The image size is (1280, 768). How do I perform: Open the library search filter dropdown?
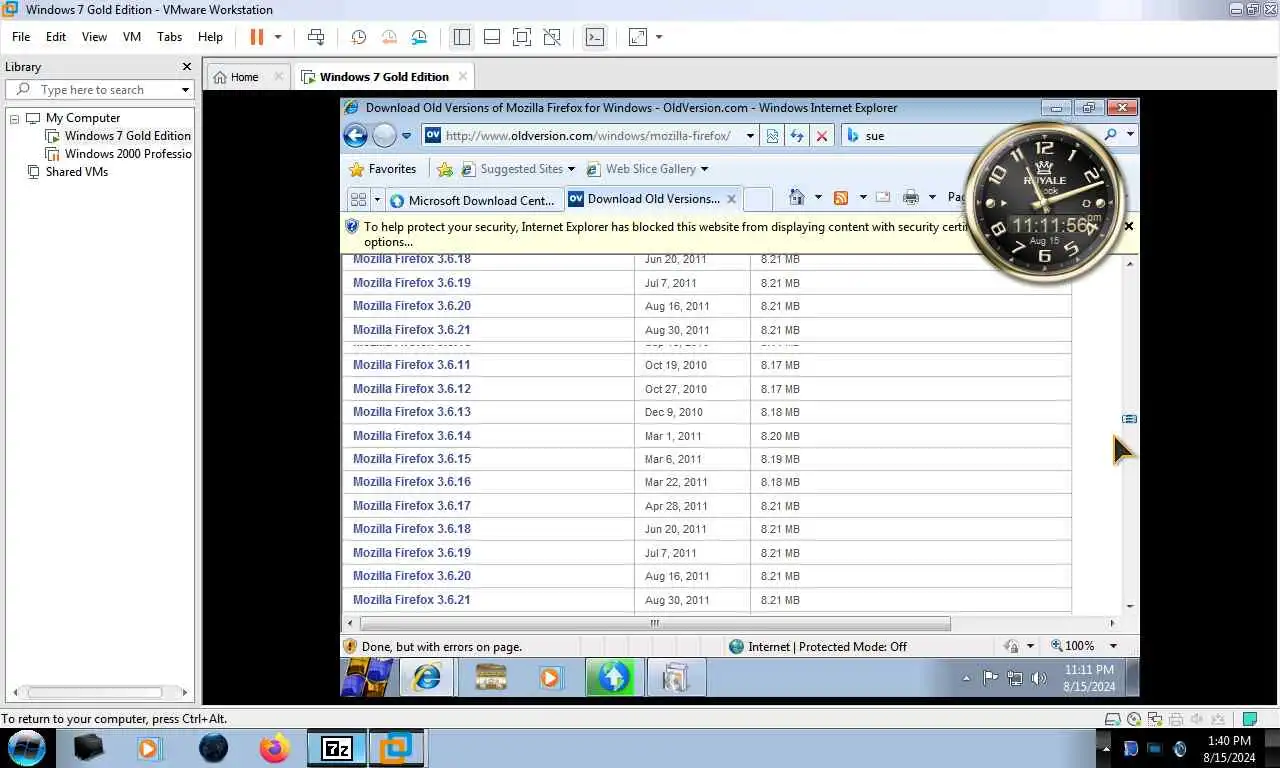coord(185,90)
